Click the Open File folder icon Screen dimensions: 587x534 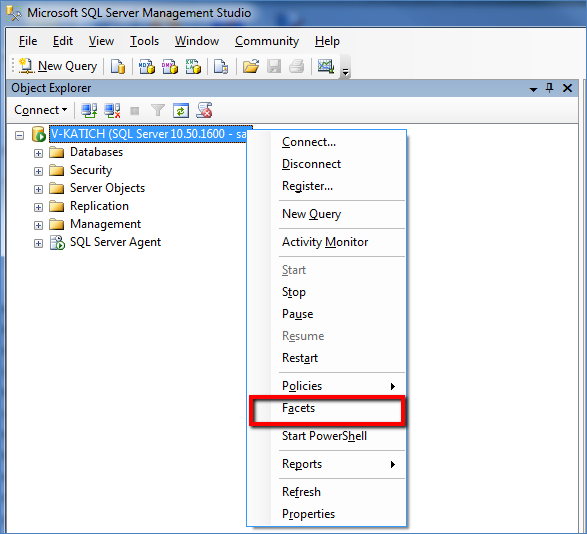[x=251, y=67]
